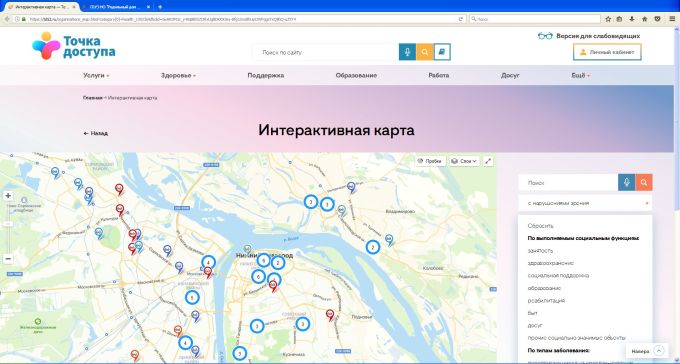680x364 pixels.
Task: Open the Работа section
Action: (x=438, y=75)
